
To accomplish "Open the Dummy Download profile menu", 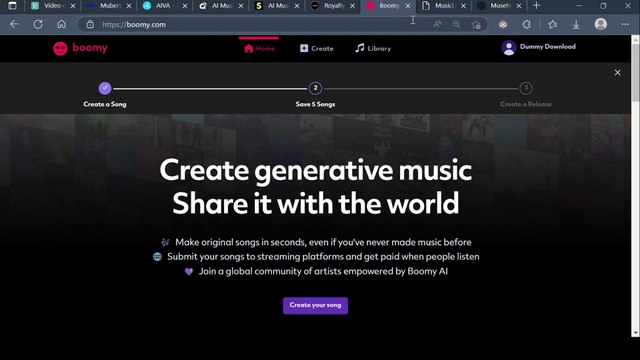I will click(538, 47).
